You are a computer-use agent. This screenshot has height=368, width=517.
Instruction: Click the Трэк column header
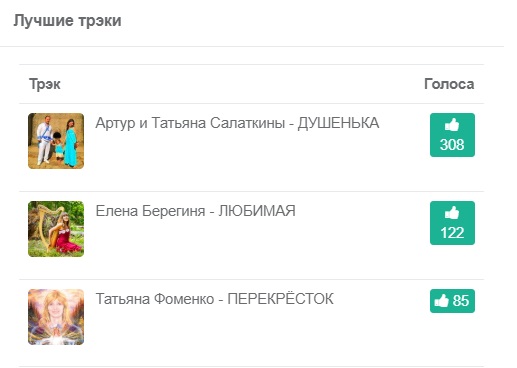click(x=45, y=84)
